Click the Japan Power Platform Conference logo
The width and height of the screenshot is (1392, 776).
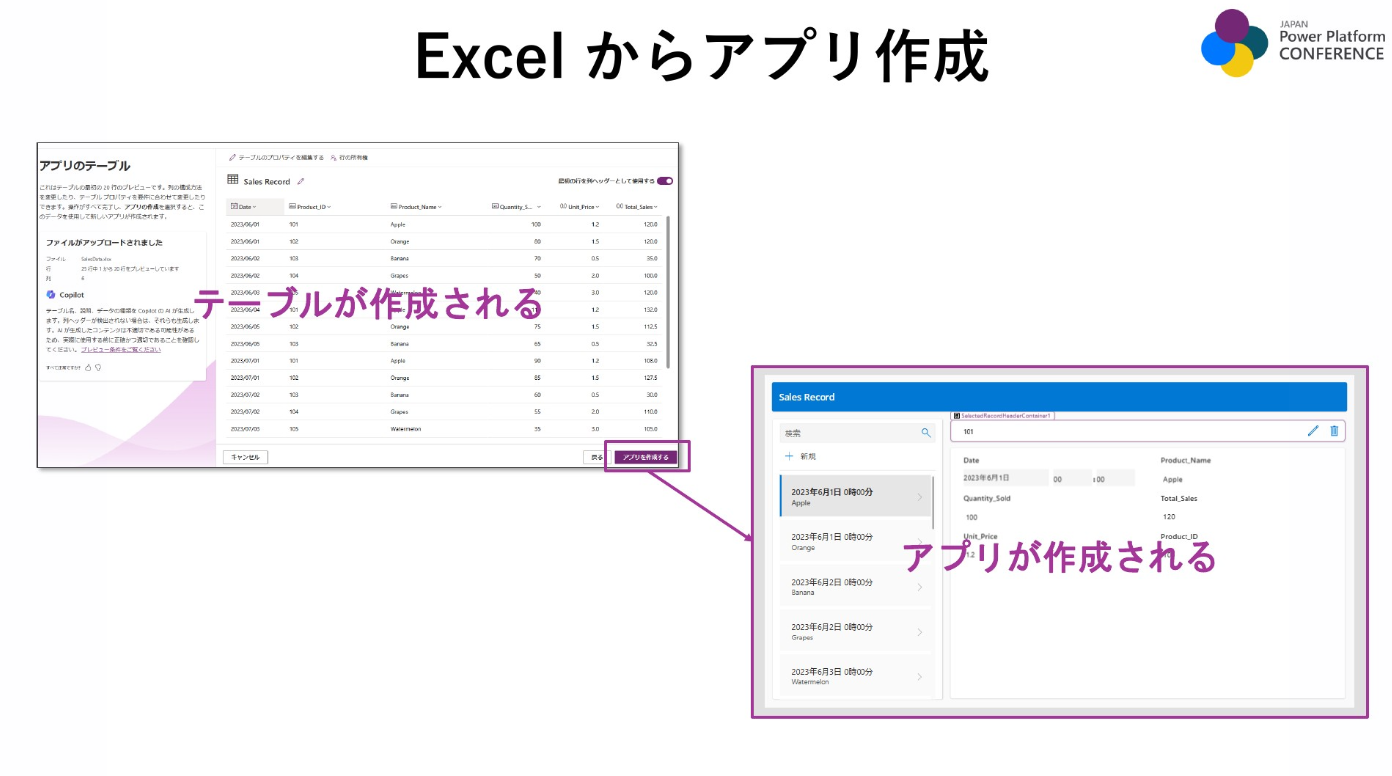1293,42
